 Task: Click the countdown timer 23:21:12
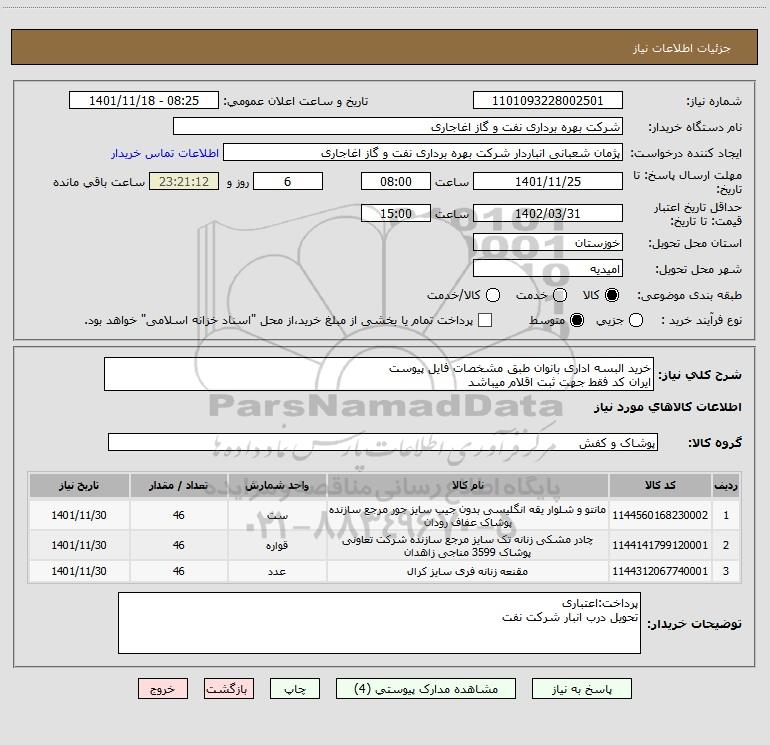184,181
